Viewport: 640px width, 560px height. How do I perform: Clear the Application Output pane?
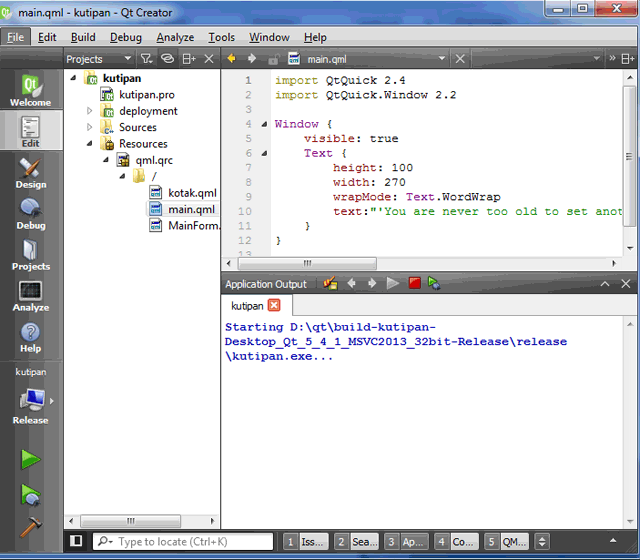[330, 283]
